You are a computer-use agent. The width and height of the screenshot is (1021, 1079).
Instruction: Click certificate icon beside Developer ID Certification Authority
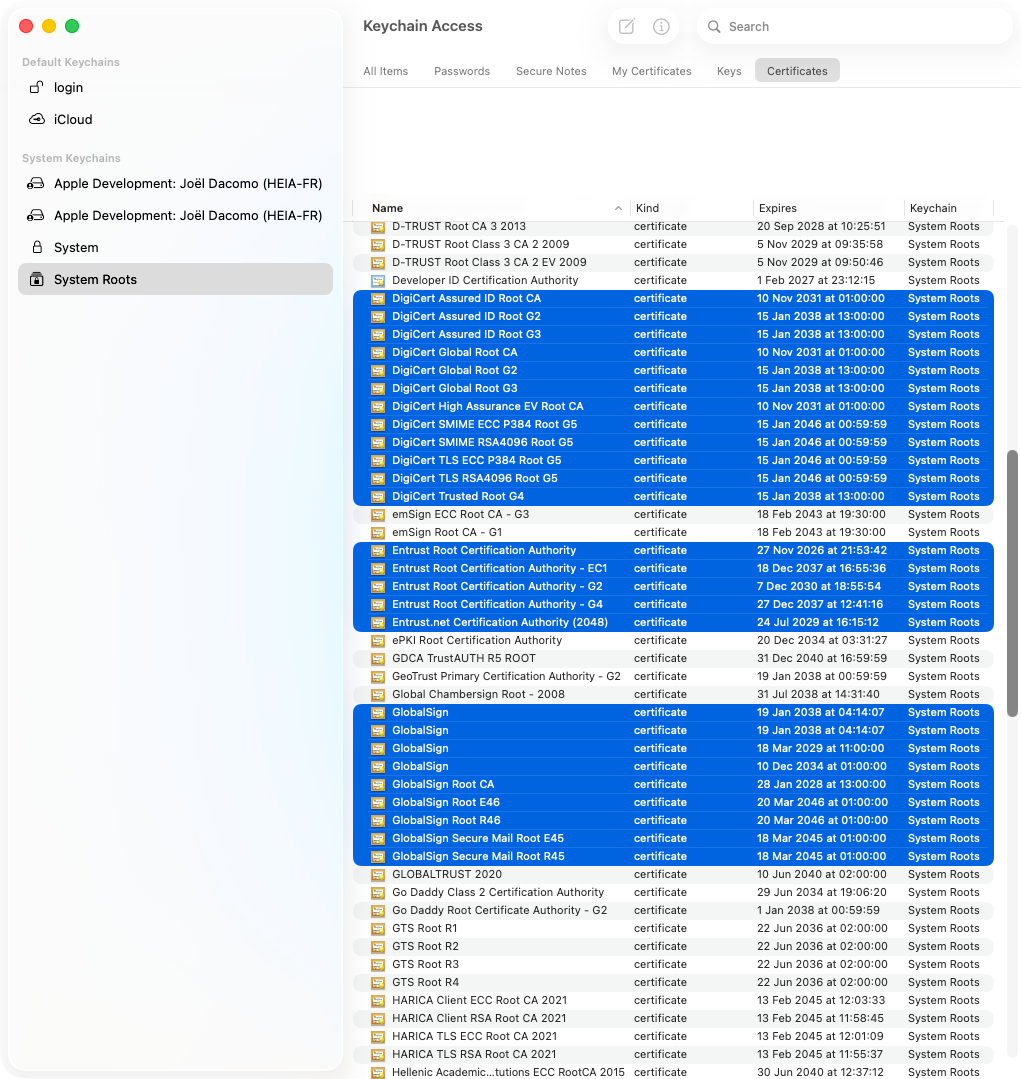coord(378,281)
